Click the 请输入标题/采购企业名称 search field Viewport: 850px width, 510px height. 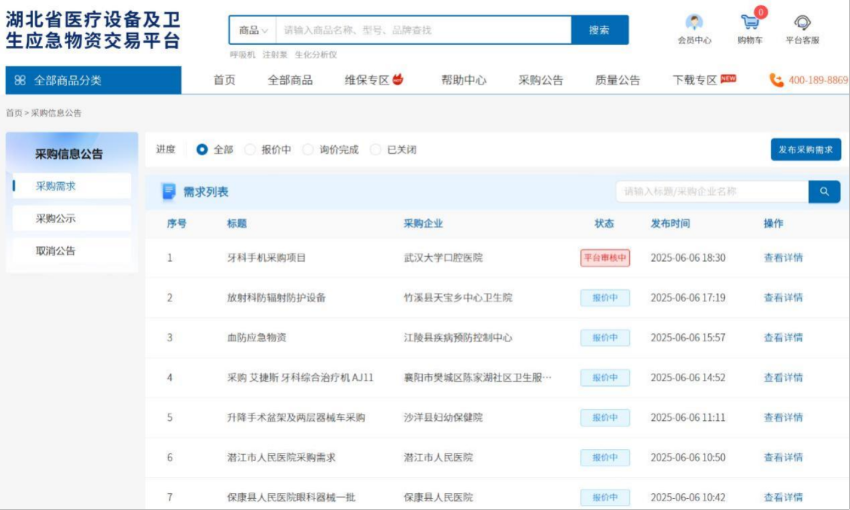pos(712,191)
